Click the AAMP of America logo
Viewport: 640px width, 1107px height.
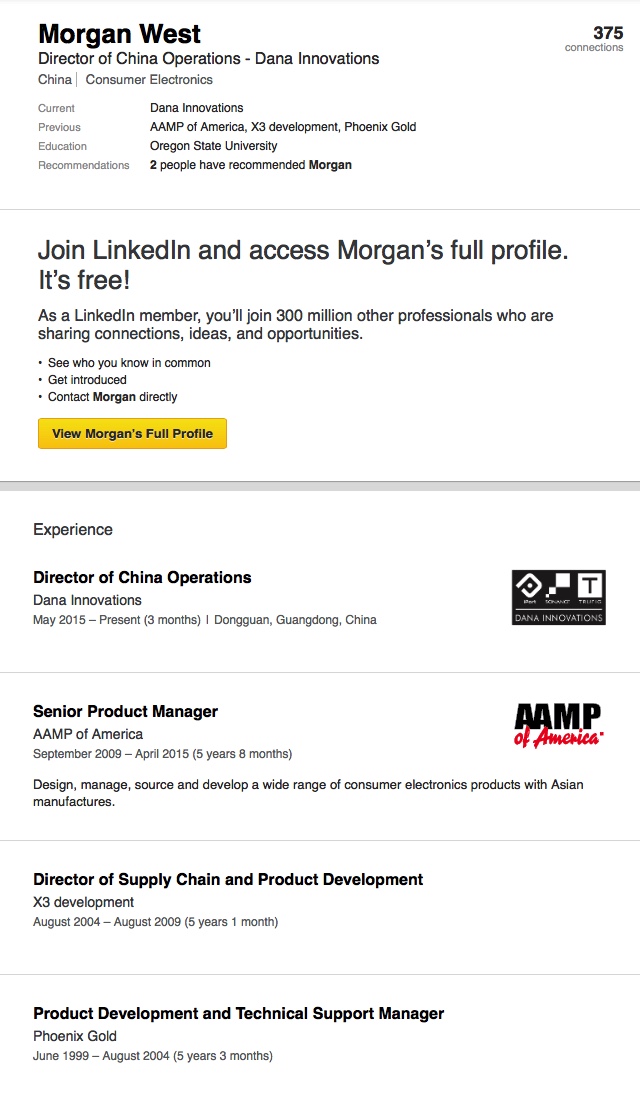tap(558, 724)
